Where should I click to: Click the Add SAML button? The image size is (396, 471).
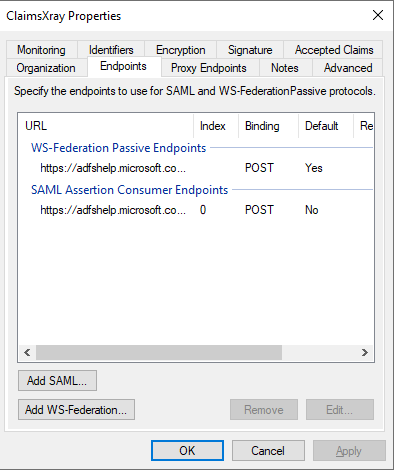click(57, 380)
